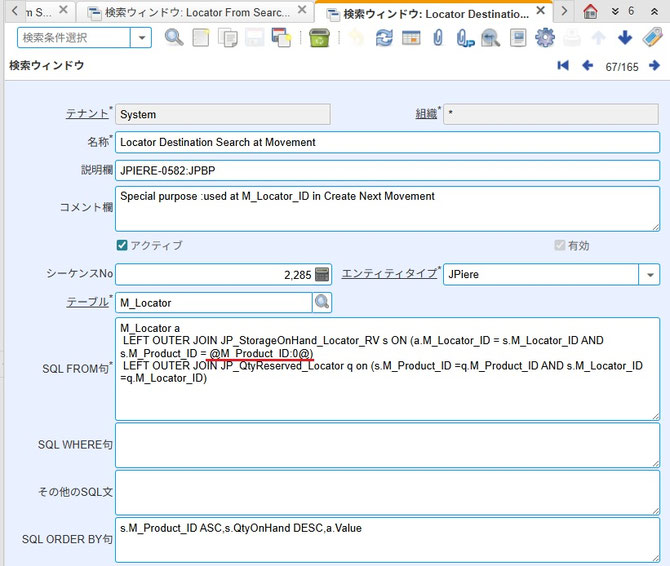Click 組織 field label link

pos(426,114)
